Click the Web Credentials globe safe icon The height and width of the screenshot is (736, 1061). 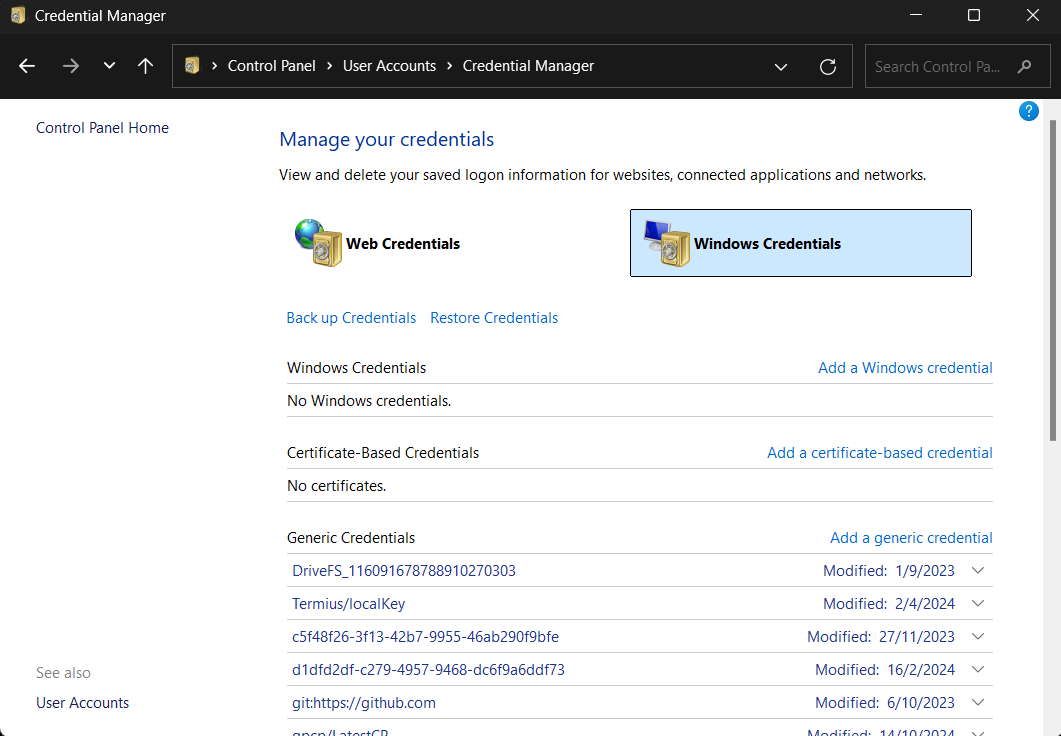[318, 243]
